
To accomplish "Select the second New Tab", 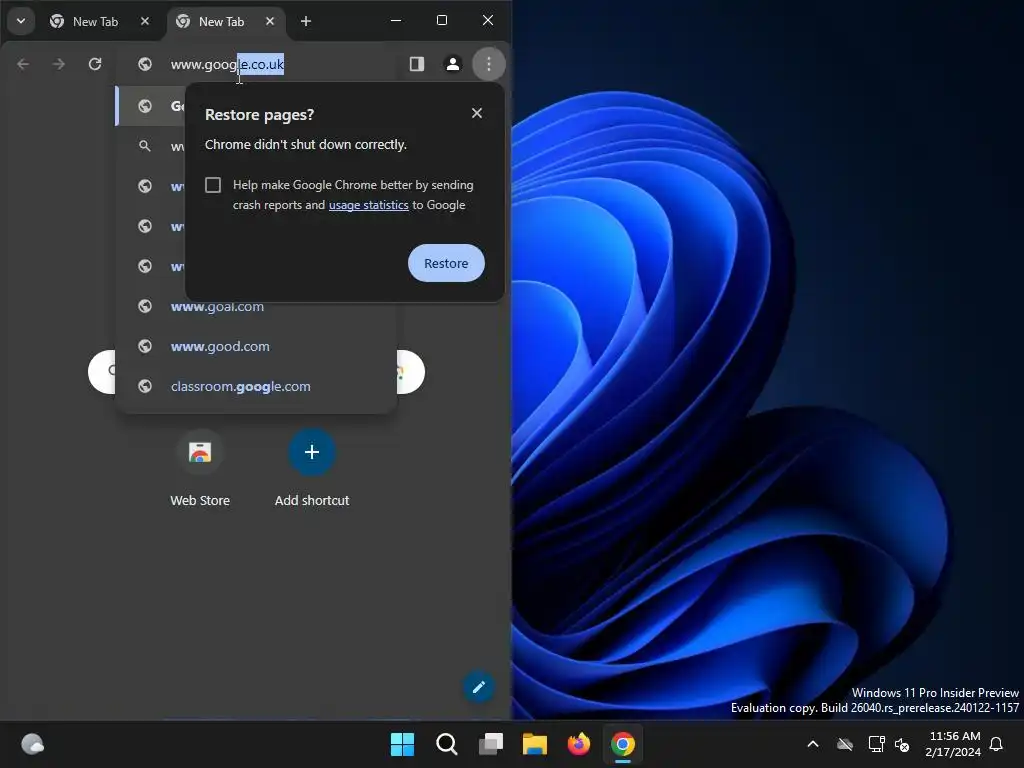I will (221, 22).
